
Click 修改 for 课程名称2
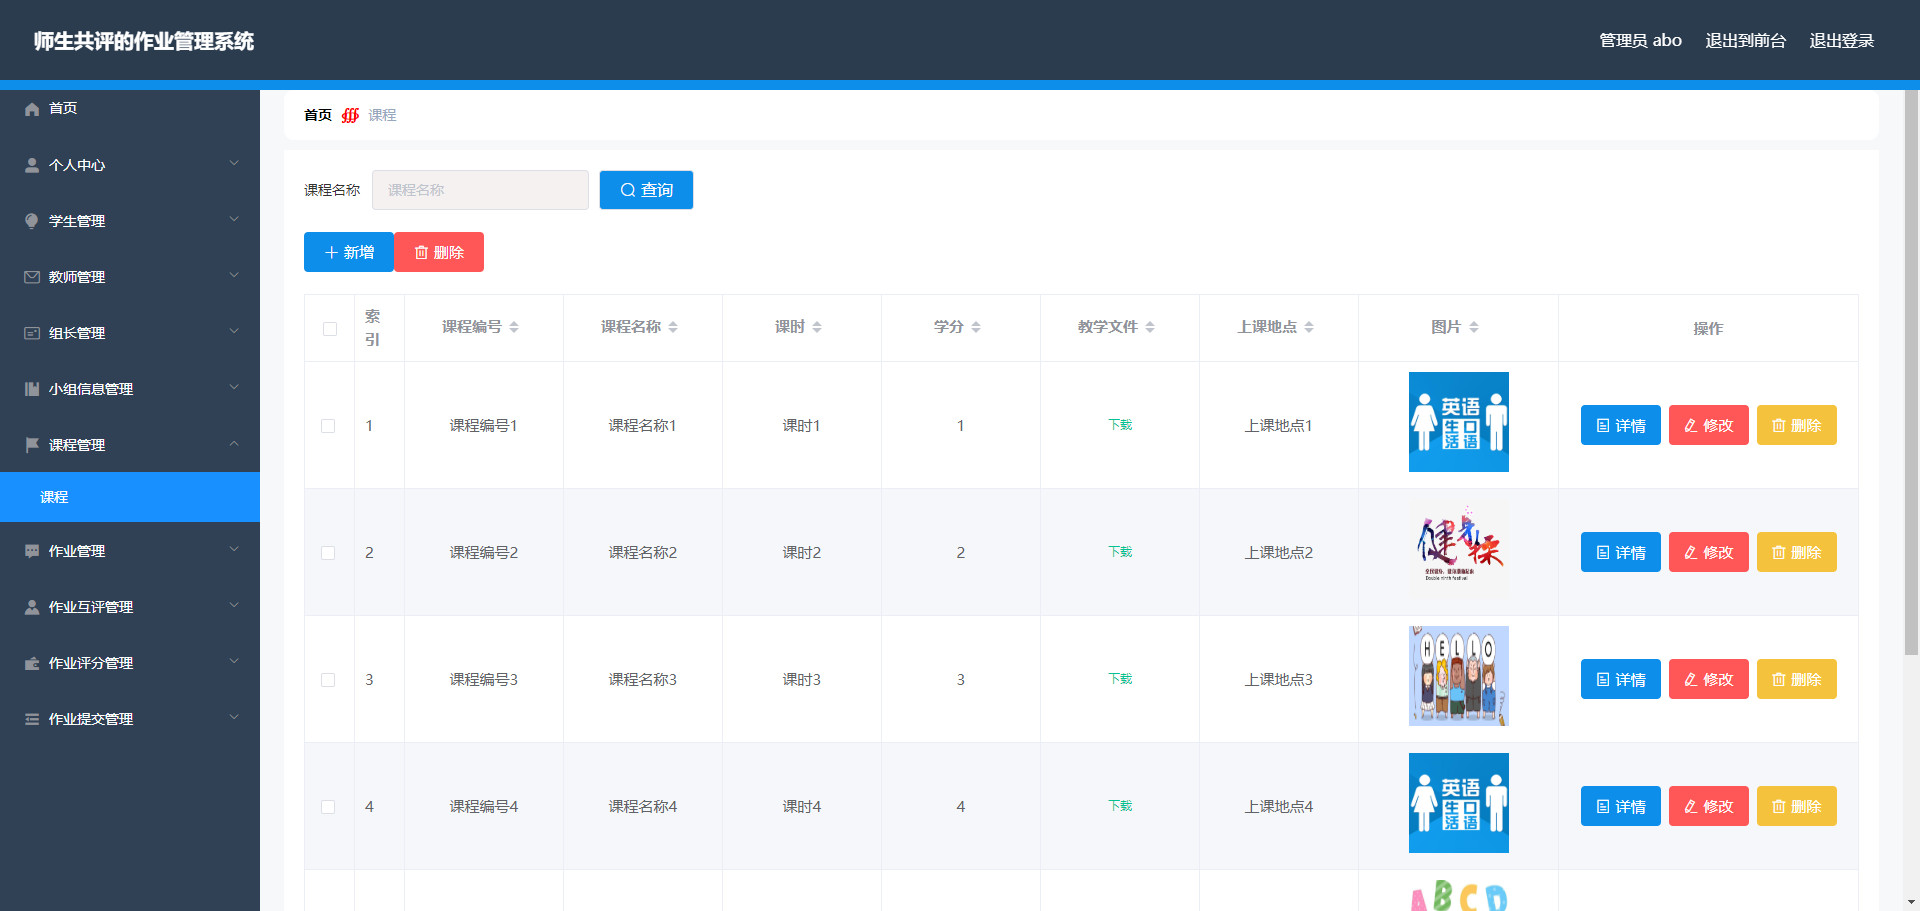pyautogui.click(x=1709, y=552)
